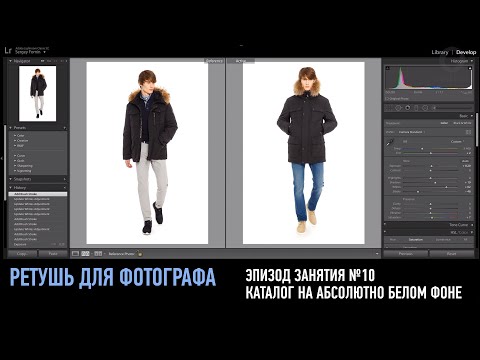Select the Graduated Filter tool icon
Viewport: 480px width, 360px height.
[416, 108]
